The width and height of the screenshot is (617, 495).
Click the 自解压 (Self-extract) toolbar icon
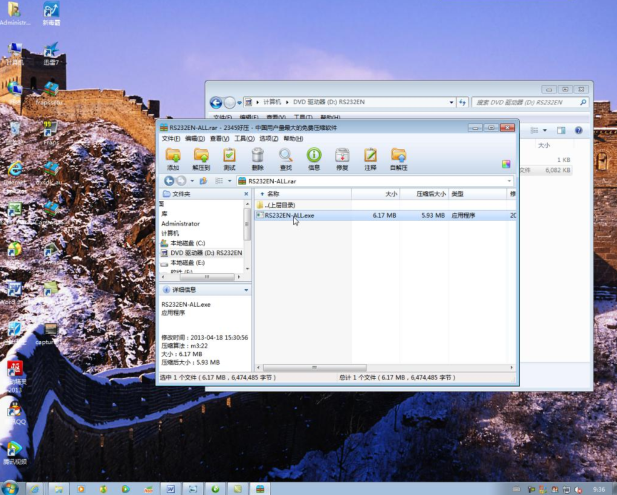[x=399, y=159]
